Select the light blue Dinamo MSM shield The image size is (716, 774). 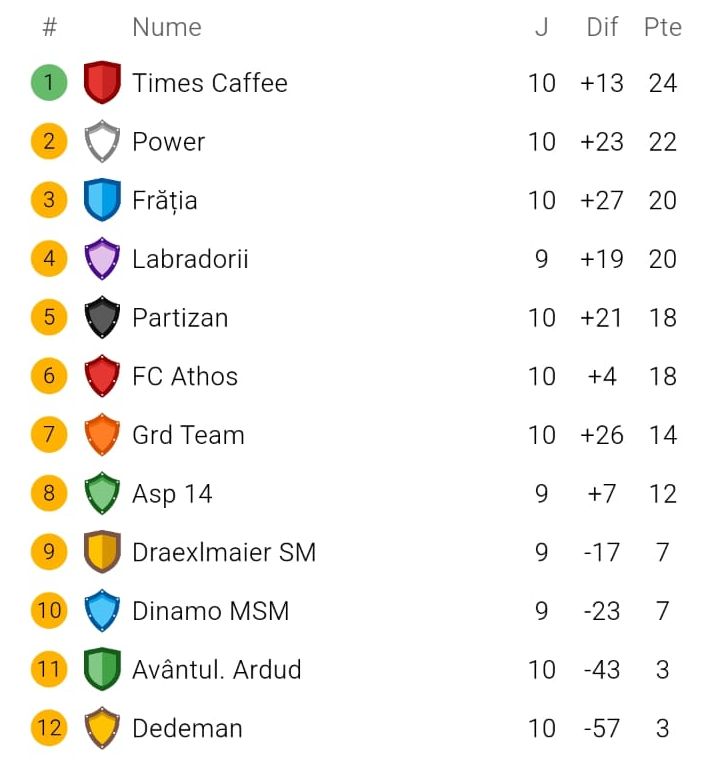[102, 611]
